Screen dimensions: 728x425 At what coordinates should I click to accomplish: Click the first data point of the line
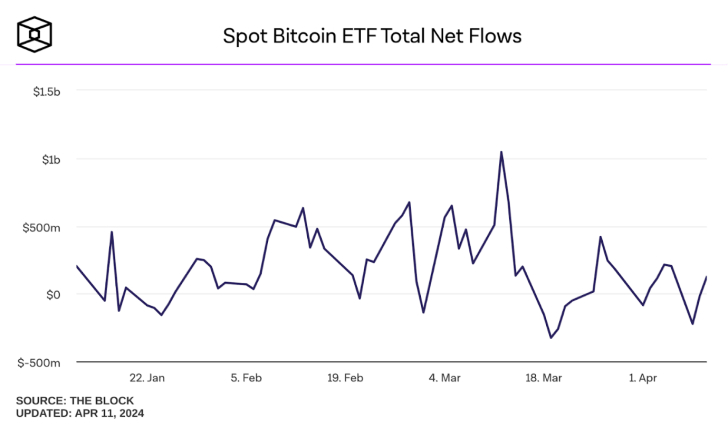click(77, 266)
